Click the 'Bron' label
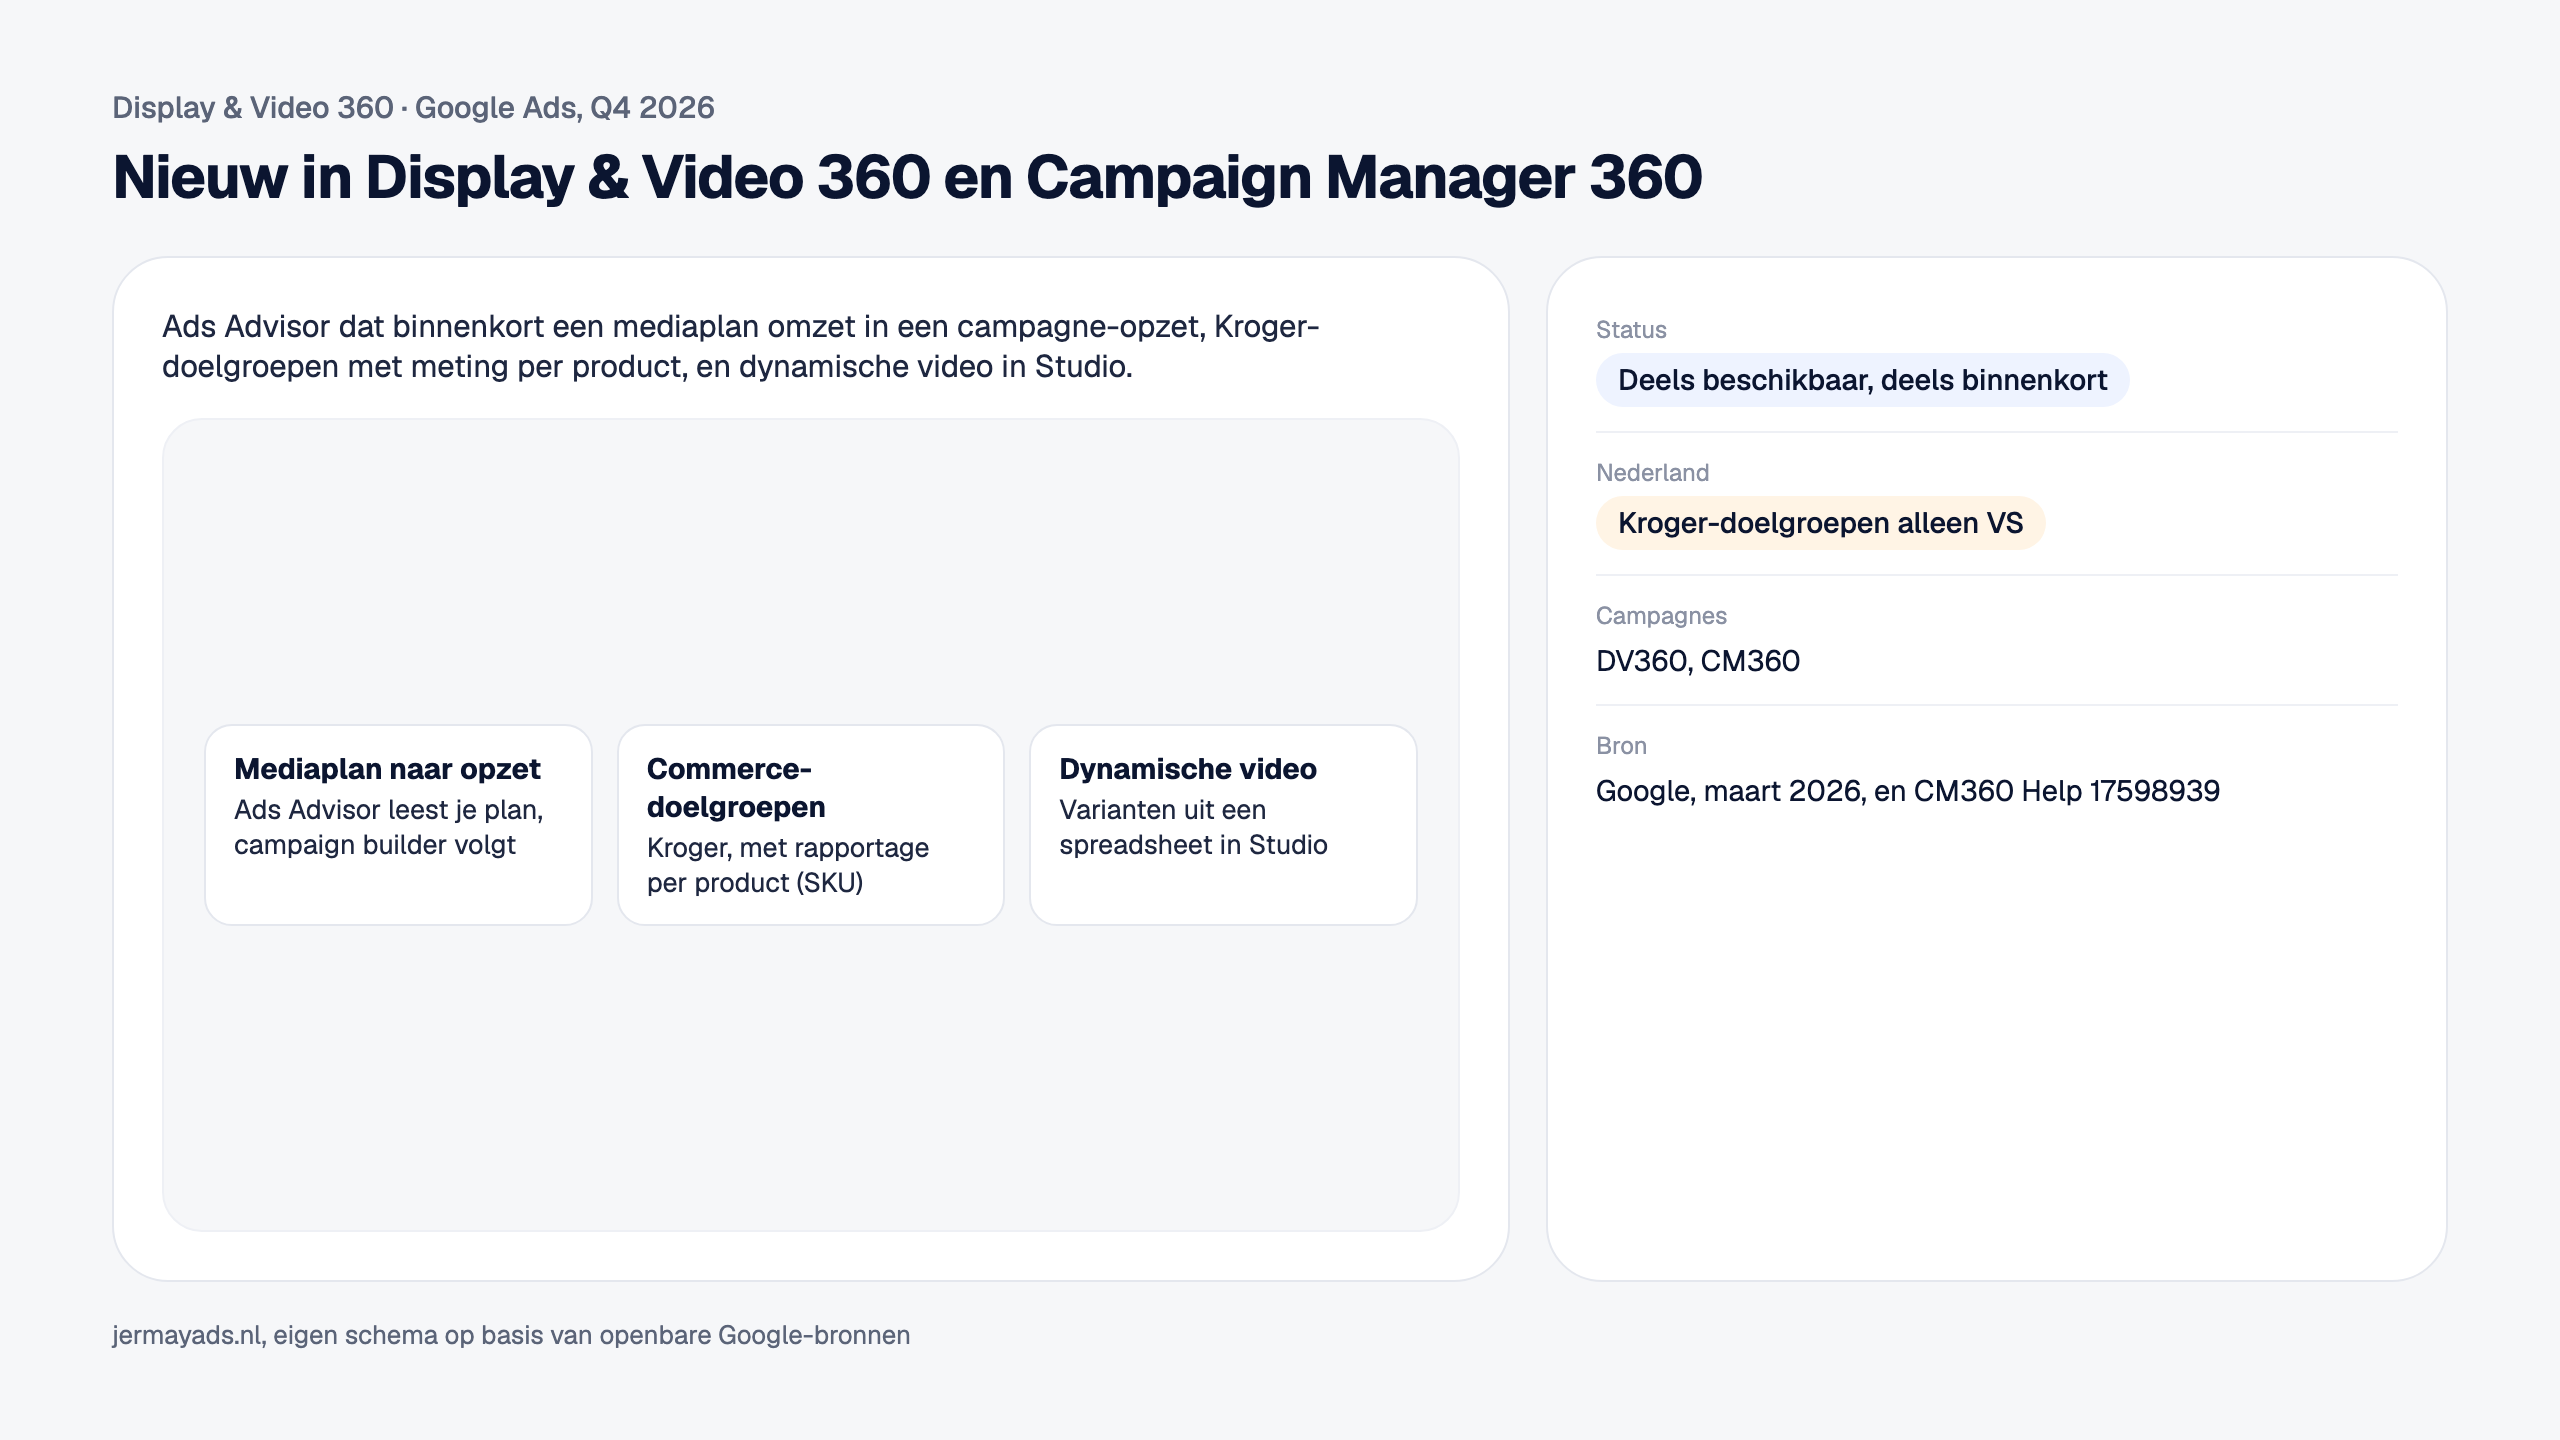The height and width of the screenshot is (1440, 2560). [1621, 746]
